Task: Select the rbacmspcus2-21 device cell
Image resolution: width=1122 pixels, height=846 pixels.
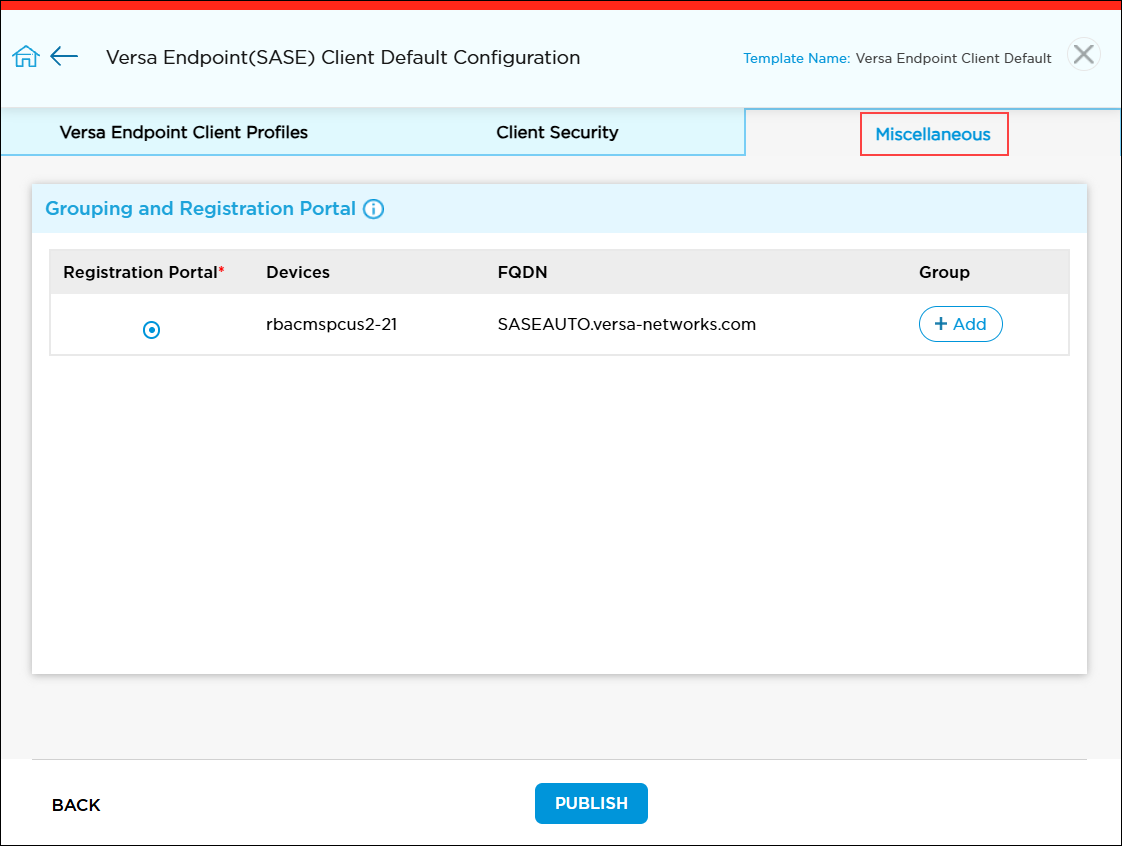Action: (331, 324)
